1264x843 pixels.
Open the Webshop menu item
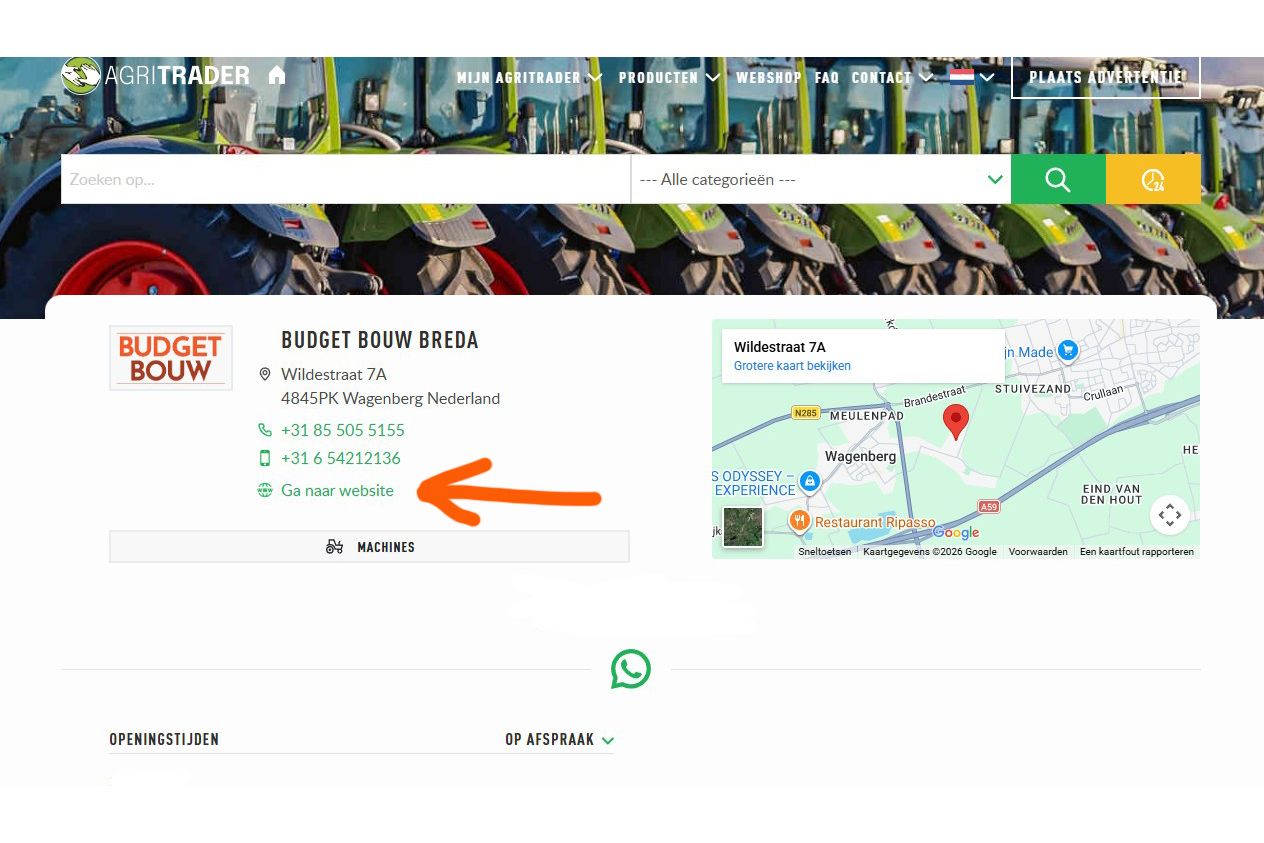tap(768, 77)
